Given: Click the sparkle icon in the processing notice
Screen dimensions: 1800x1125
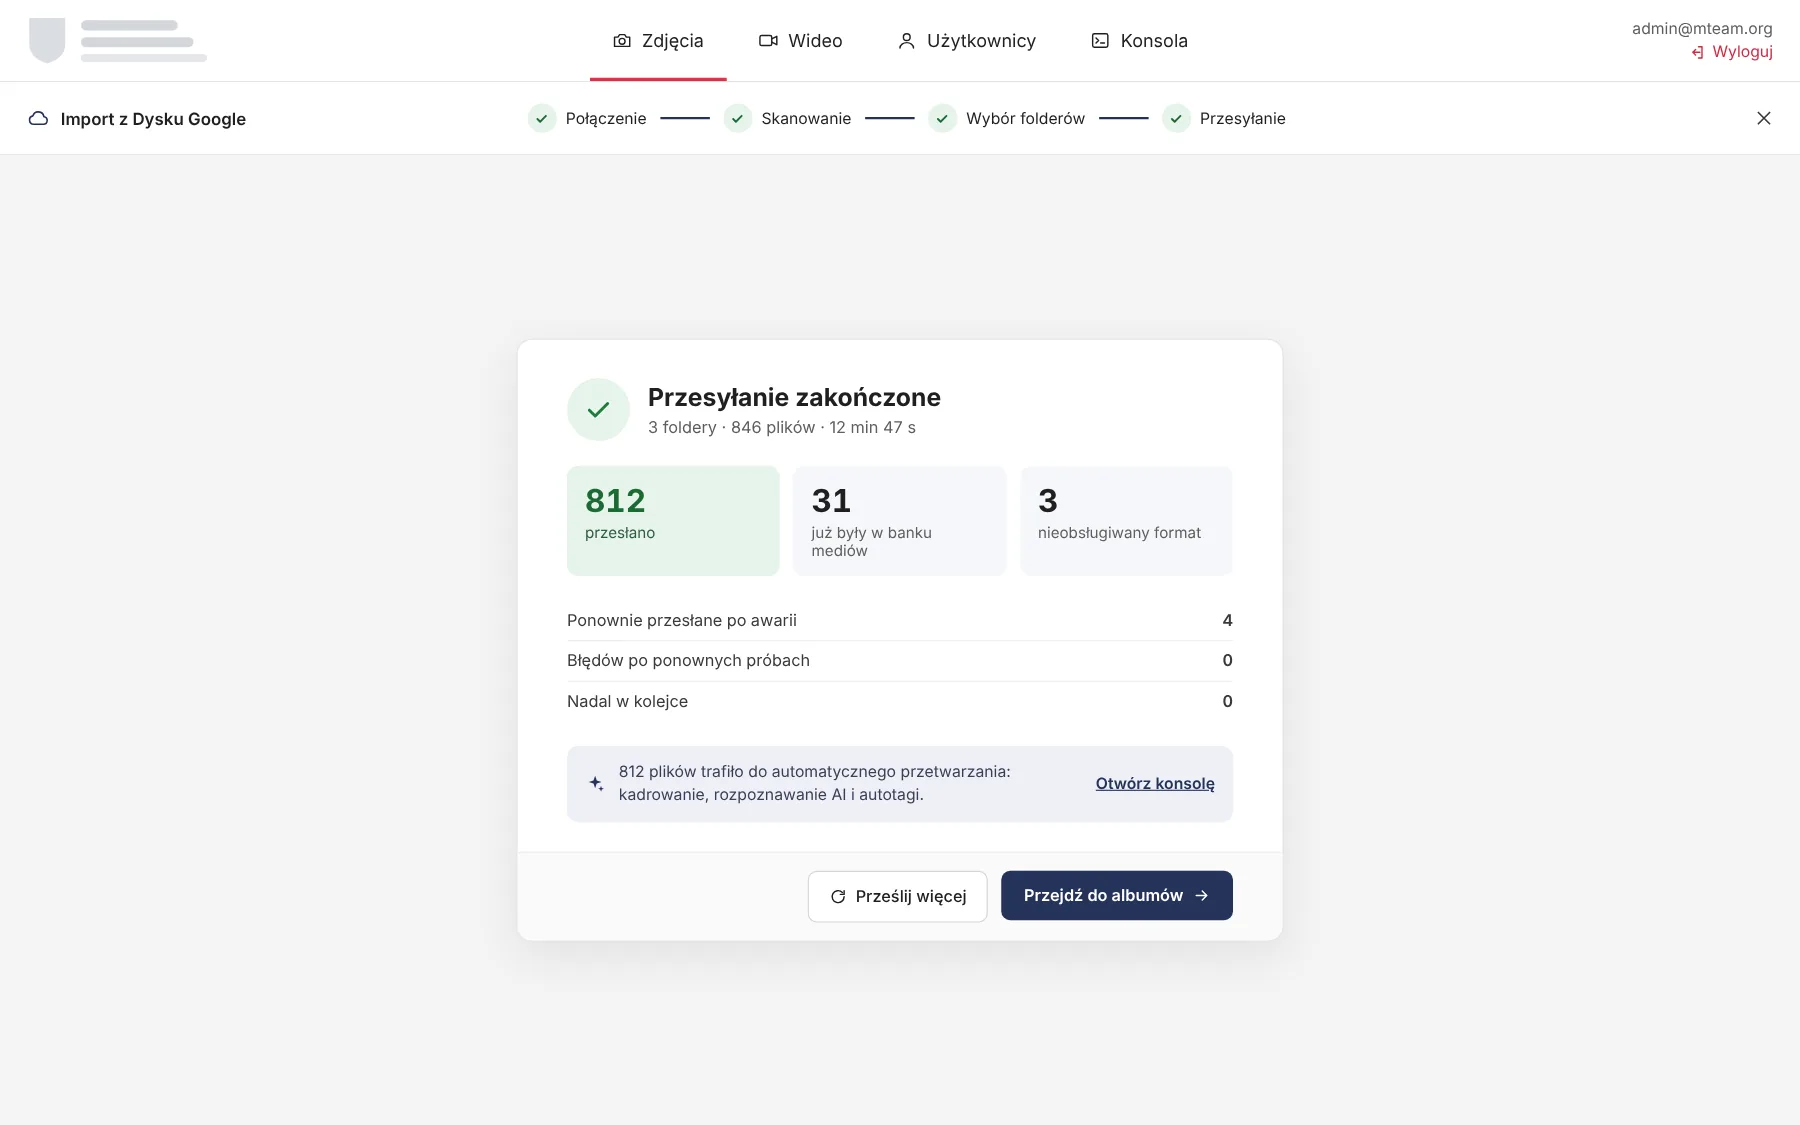Looking at the screenshot, I should coord(596,783).
